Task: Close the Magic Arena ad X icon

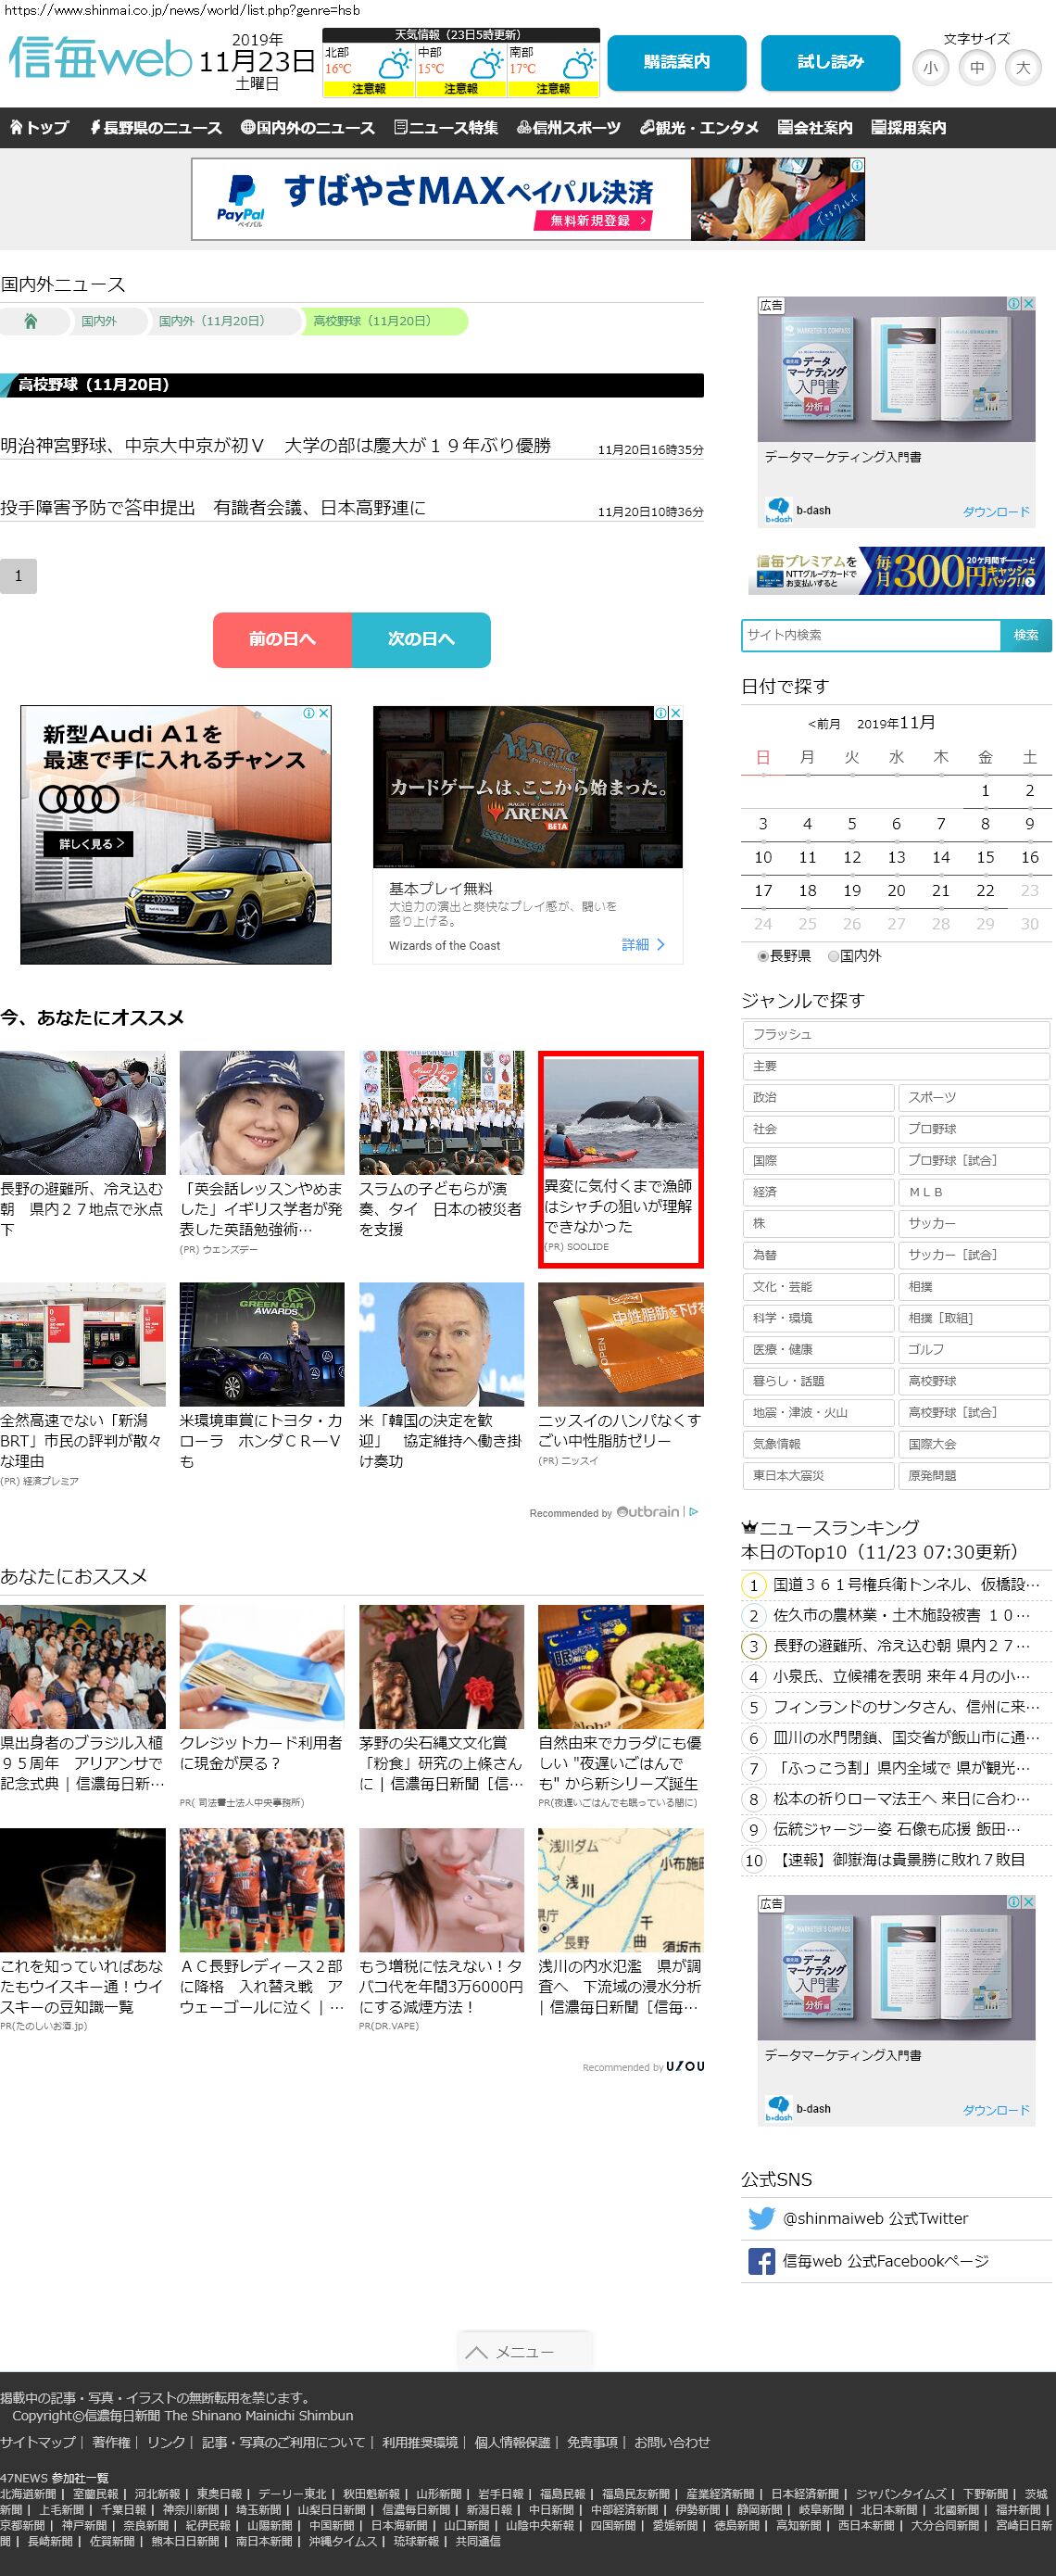Action: [675, 713]
